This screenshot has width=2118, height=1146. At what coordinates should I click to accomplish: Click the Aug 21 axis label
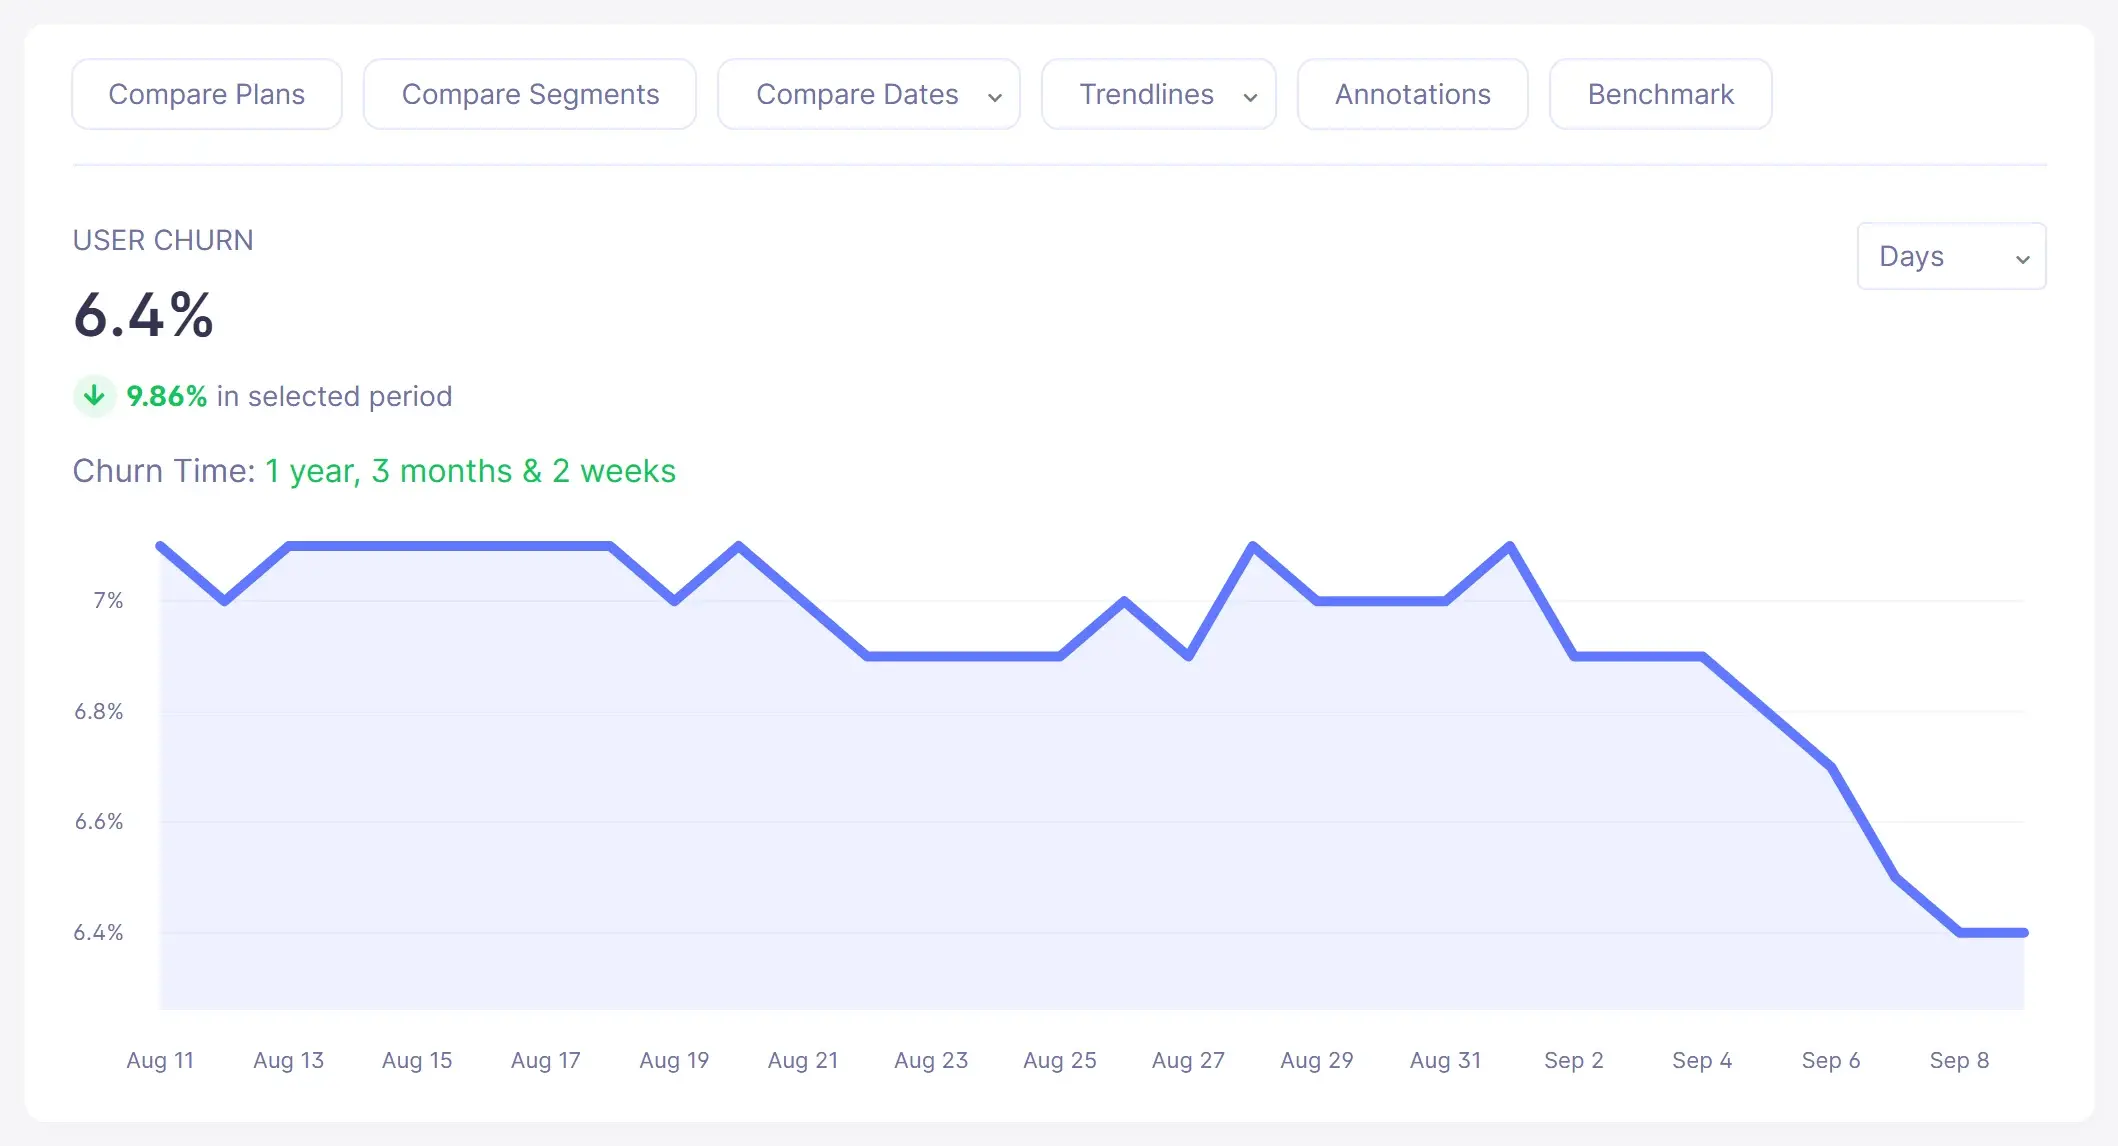803,1060
